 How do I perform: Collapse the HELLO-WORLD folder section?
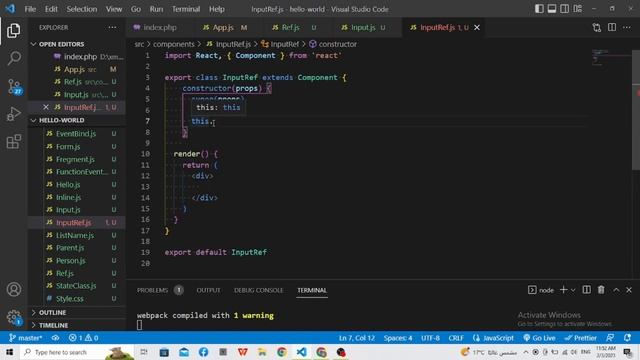pos(77,120)
